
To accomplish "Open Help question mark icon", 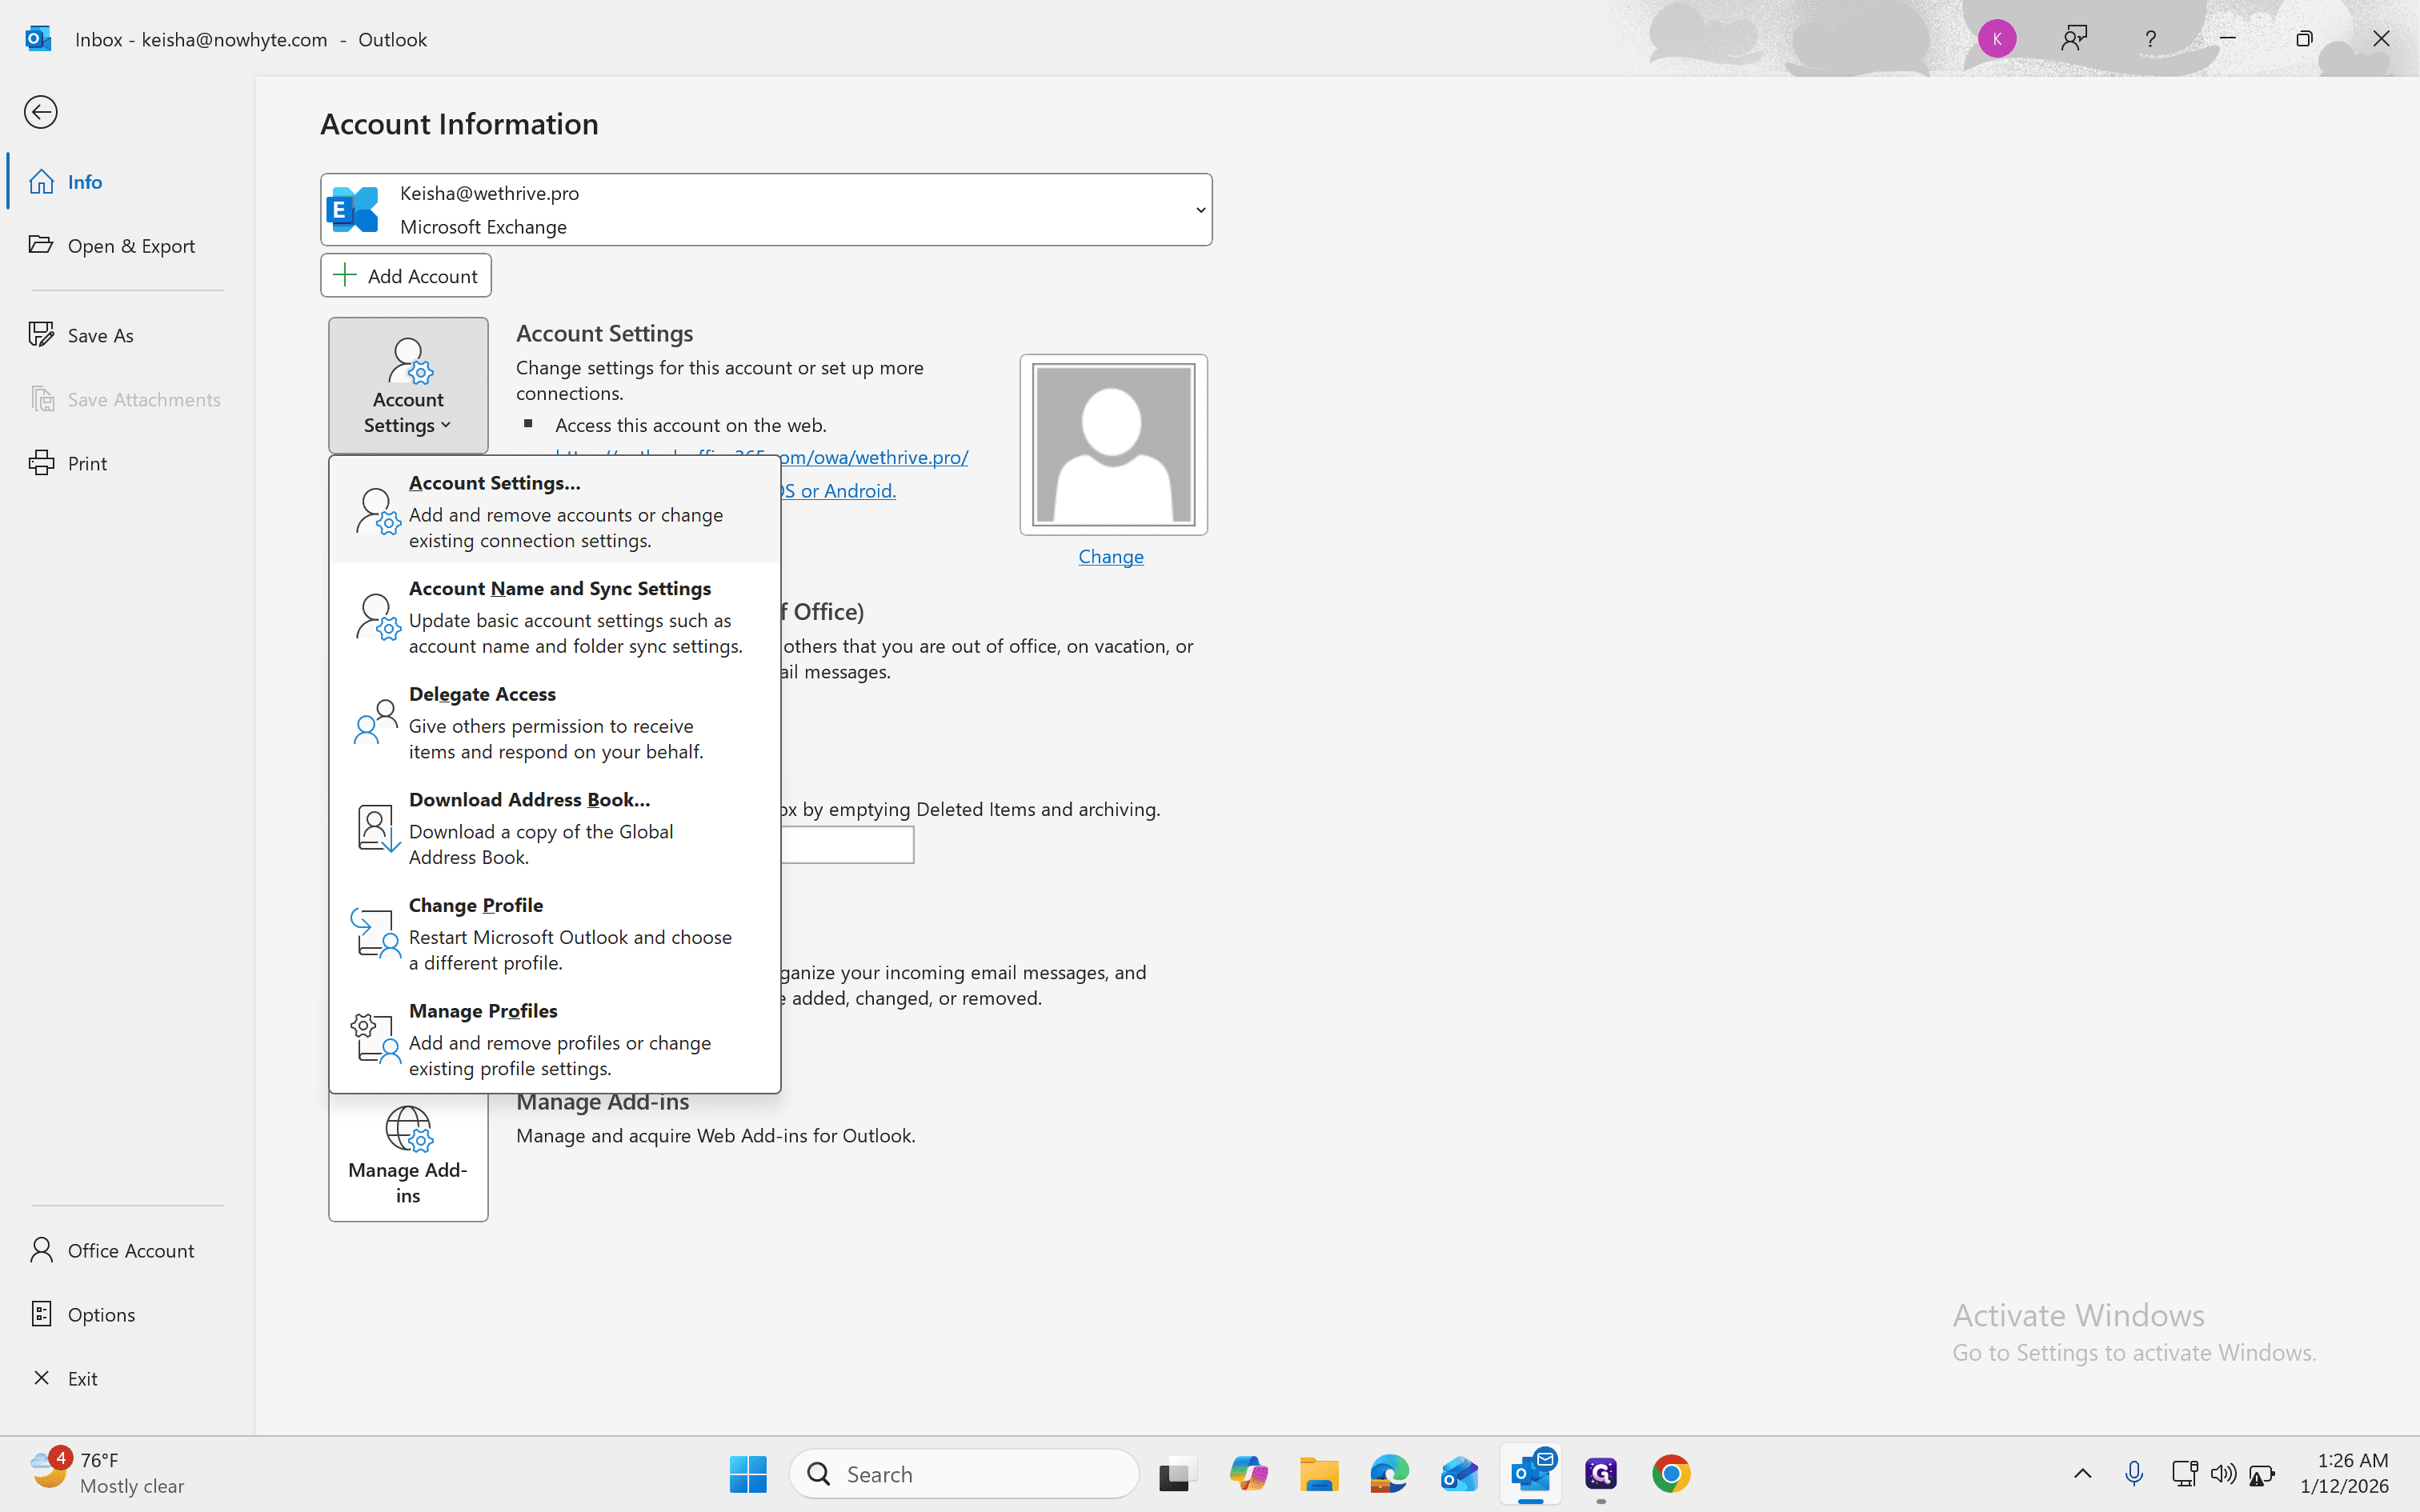I will tap(2150, 39).
